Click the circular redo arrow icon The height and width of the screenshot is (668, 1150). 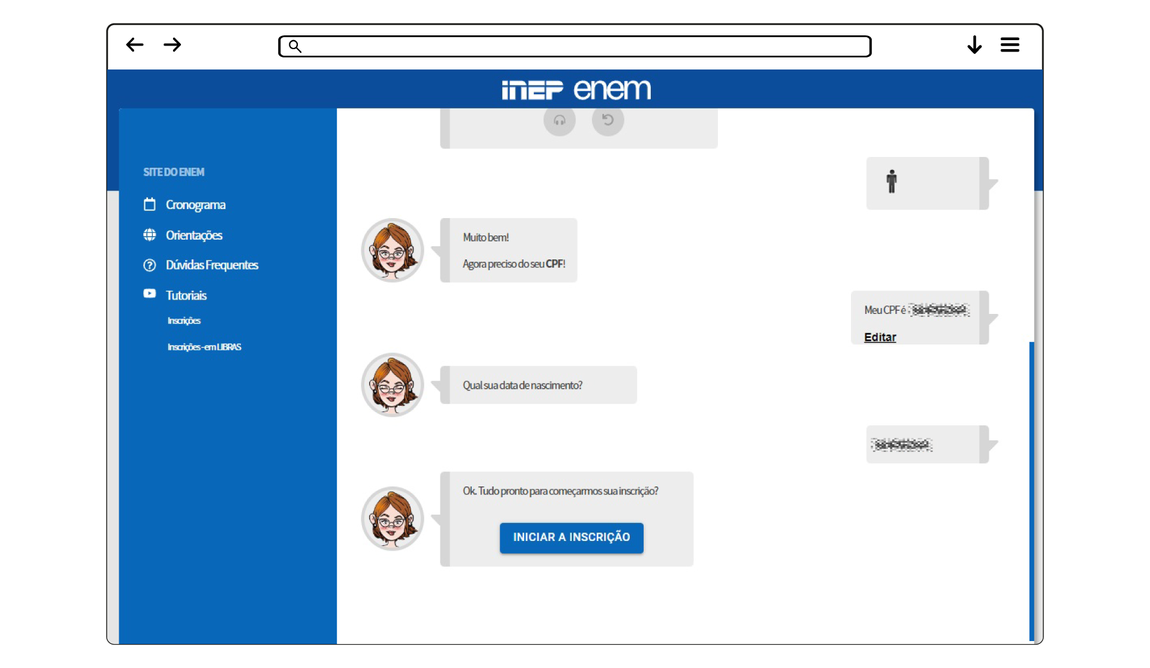[x=608, y=120]
